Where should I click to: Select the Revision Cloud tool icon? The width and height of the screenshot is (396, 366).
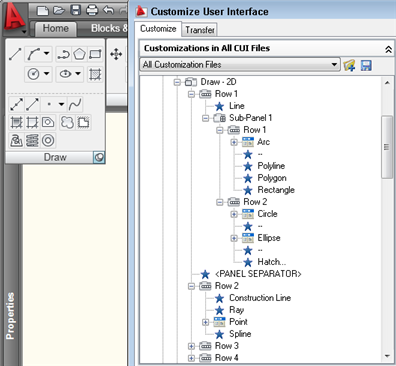[67, 123]
